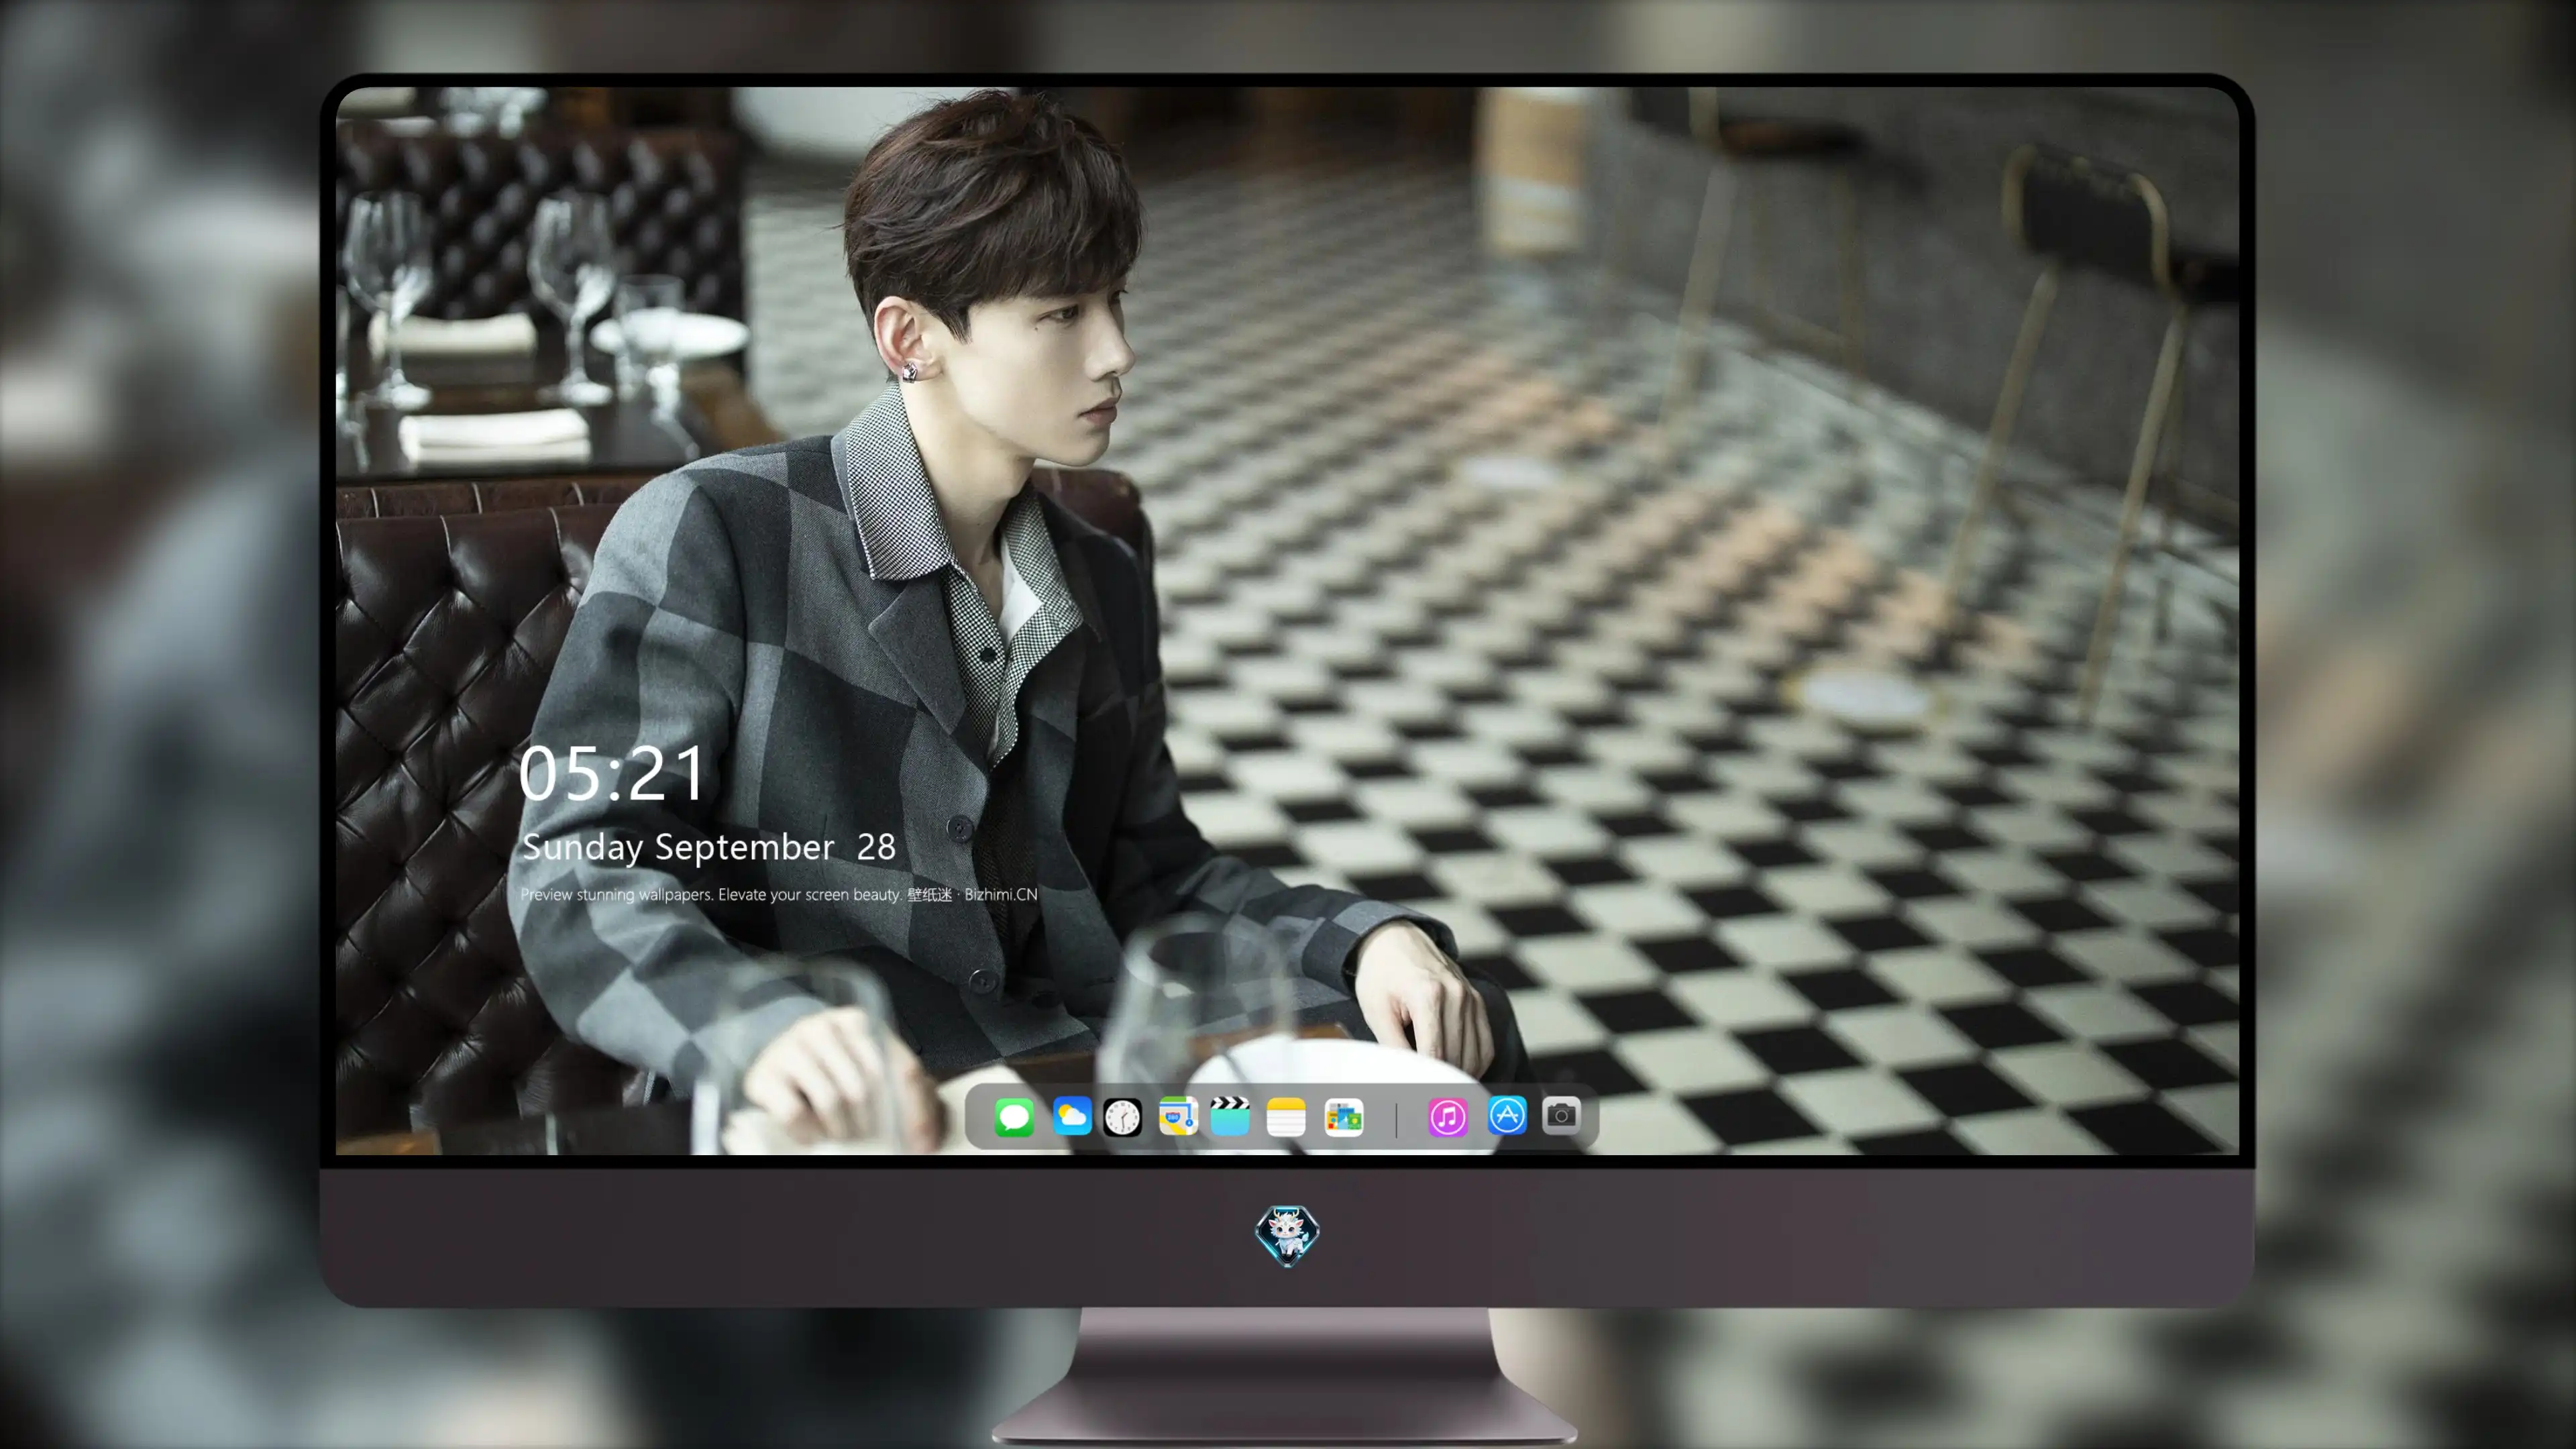
Task: Click the date Sunday September 28
Action: coord(709,847)
